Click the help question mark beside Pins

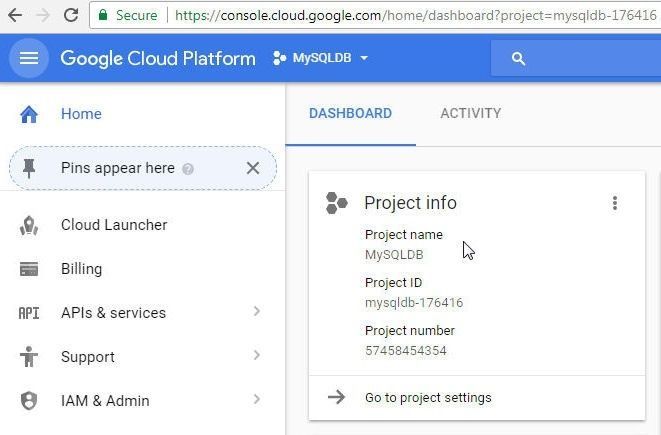coord(188,169)
